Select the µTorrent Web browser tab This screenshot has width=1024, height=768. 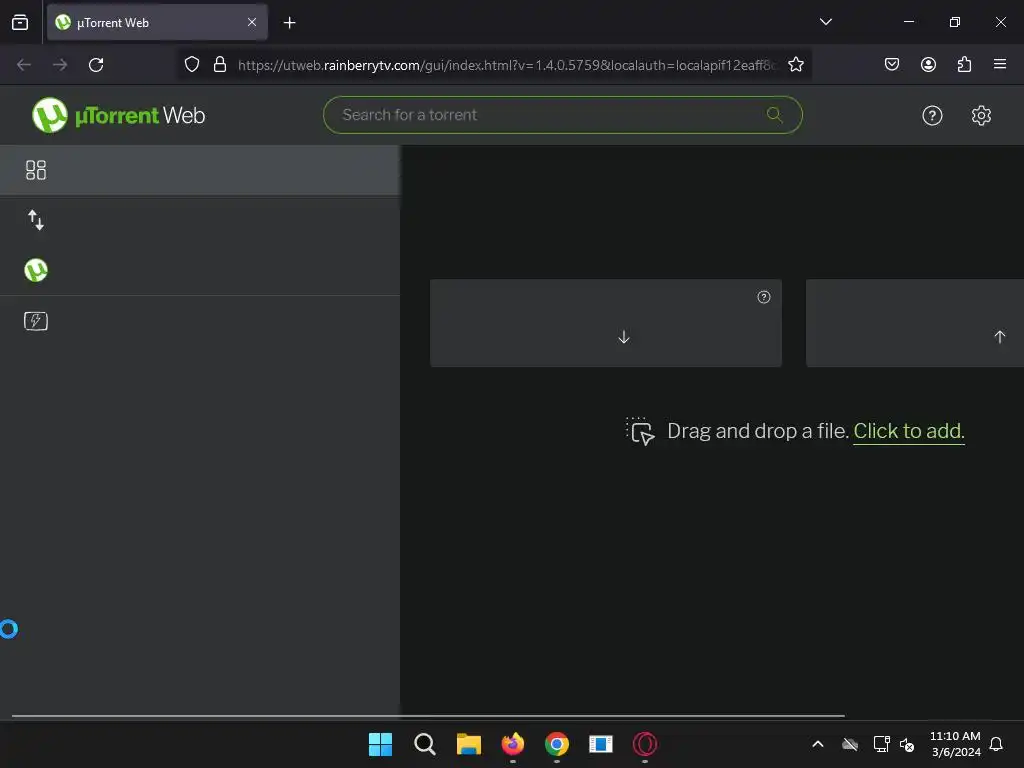pos(157,22)
